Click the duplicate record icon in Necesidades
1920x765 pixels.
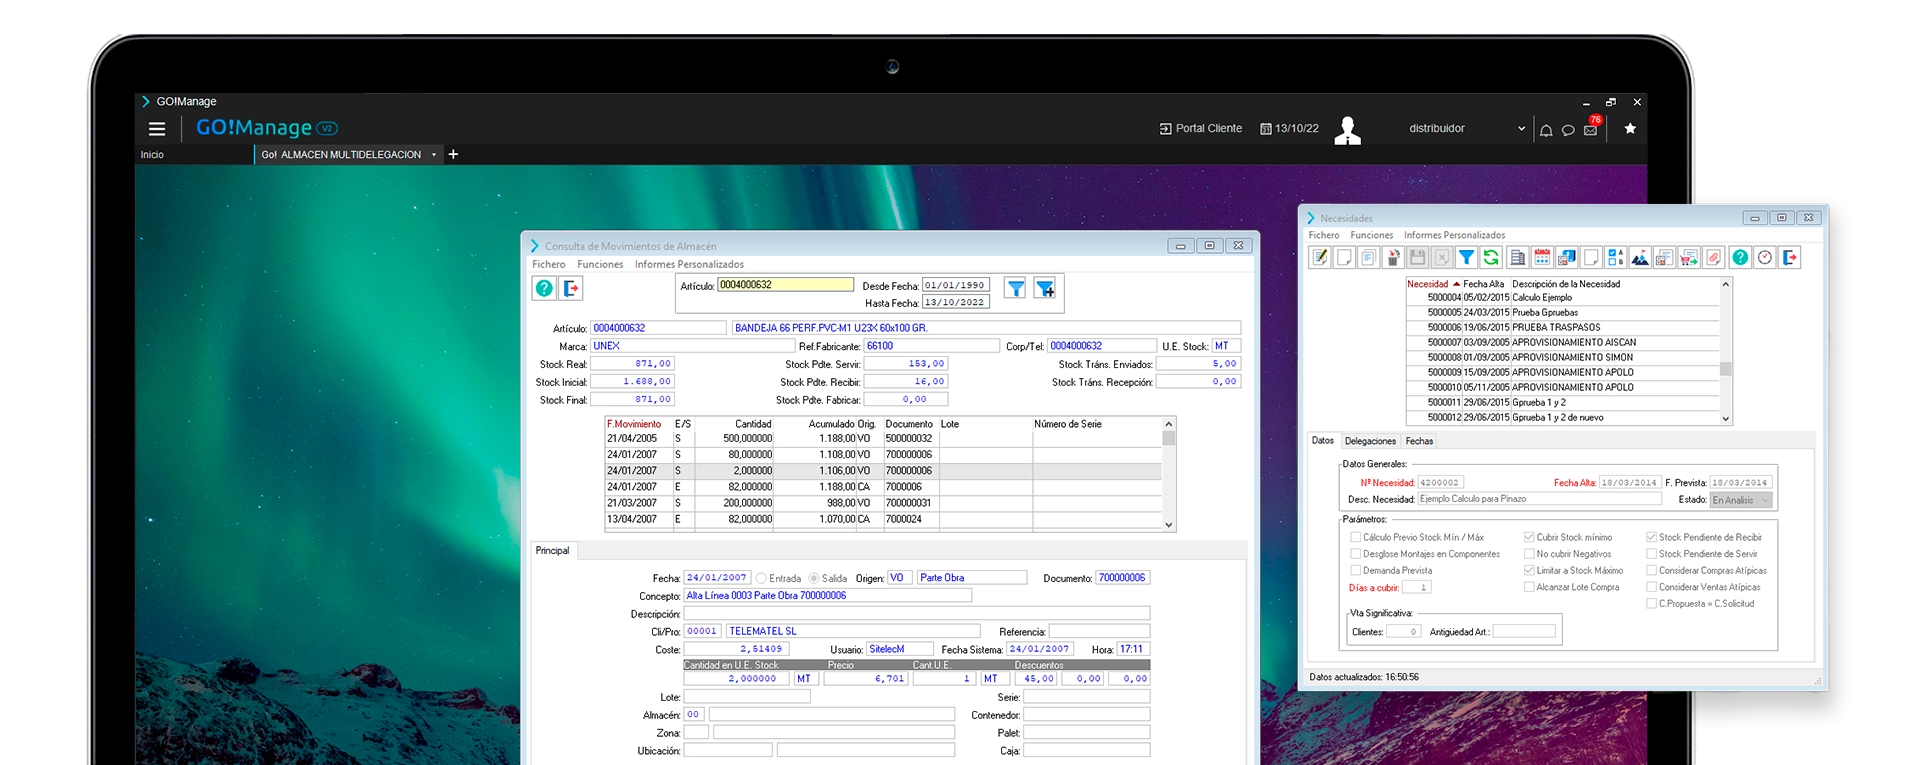tap(1368, 258)
